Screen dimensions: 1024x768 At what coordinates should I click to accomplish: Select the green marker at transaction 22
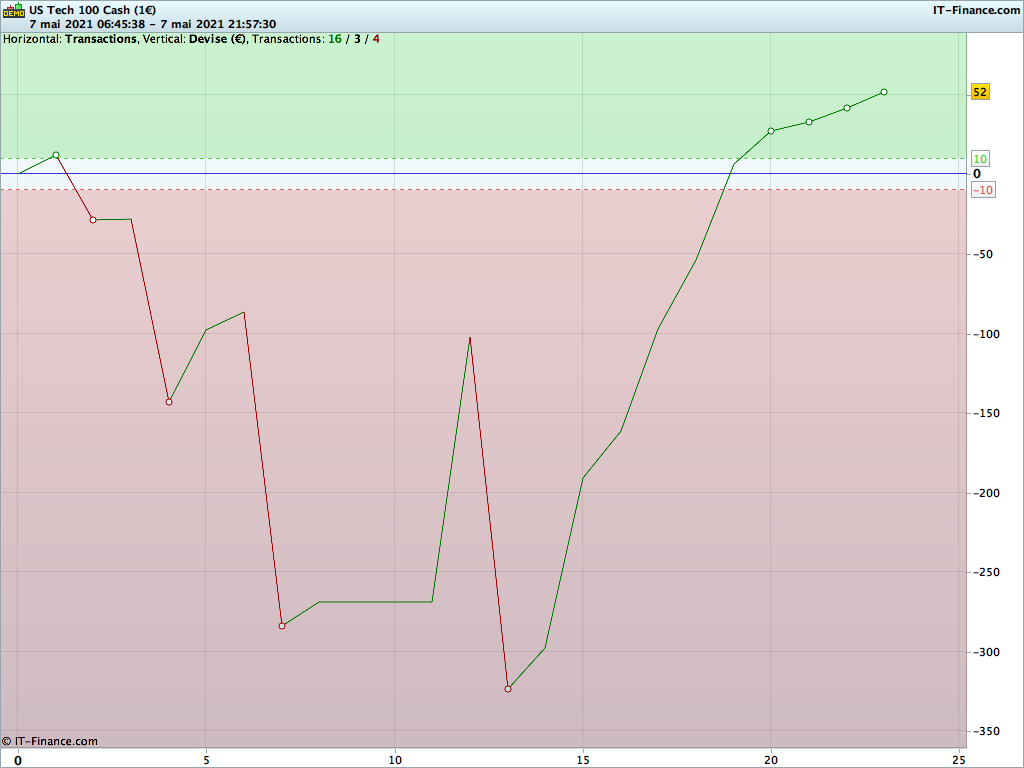click(x=846, y=108)
